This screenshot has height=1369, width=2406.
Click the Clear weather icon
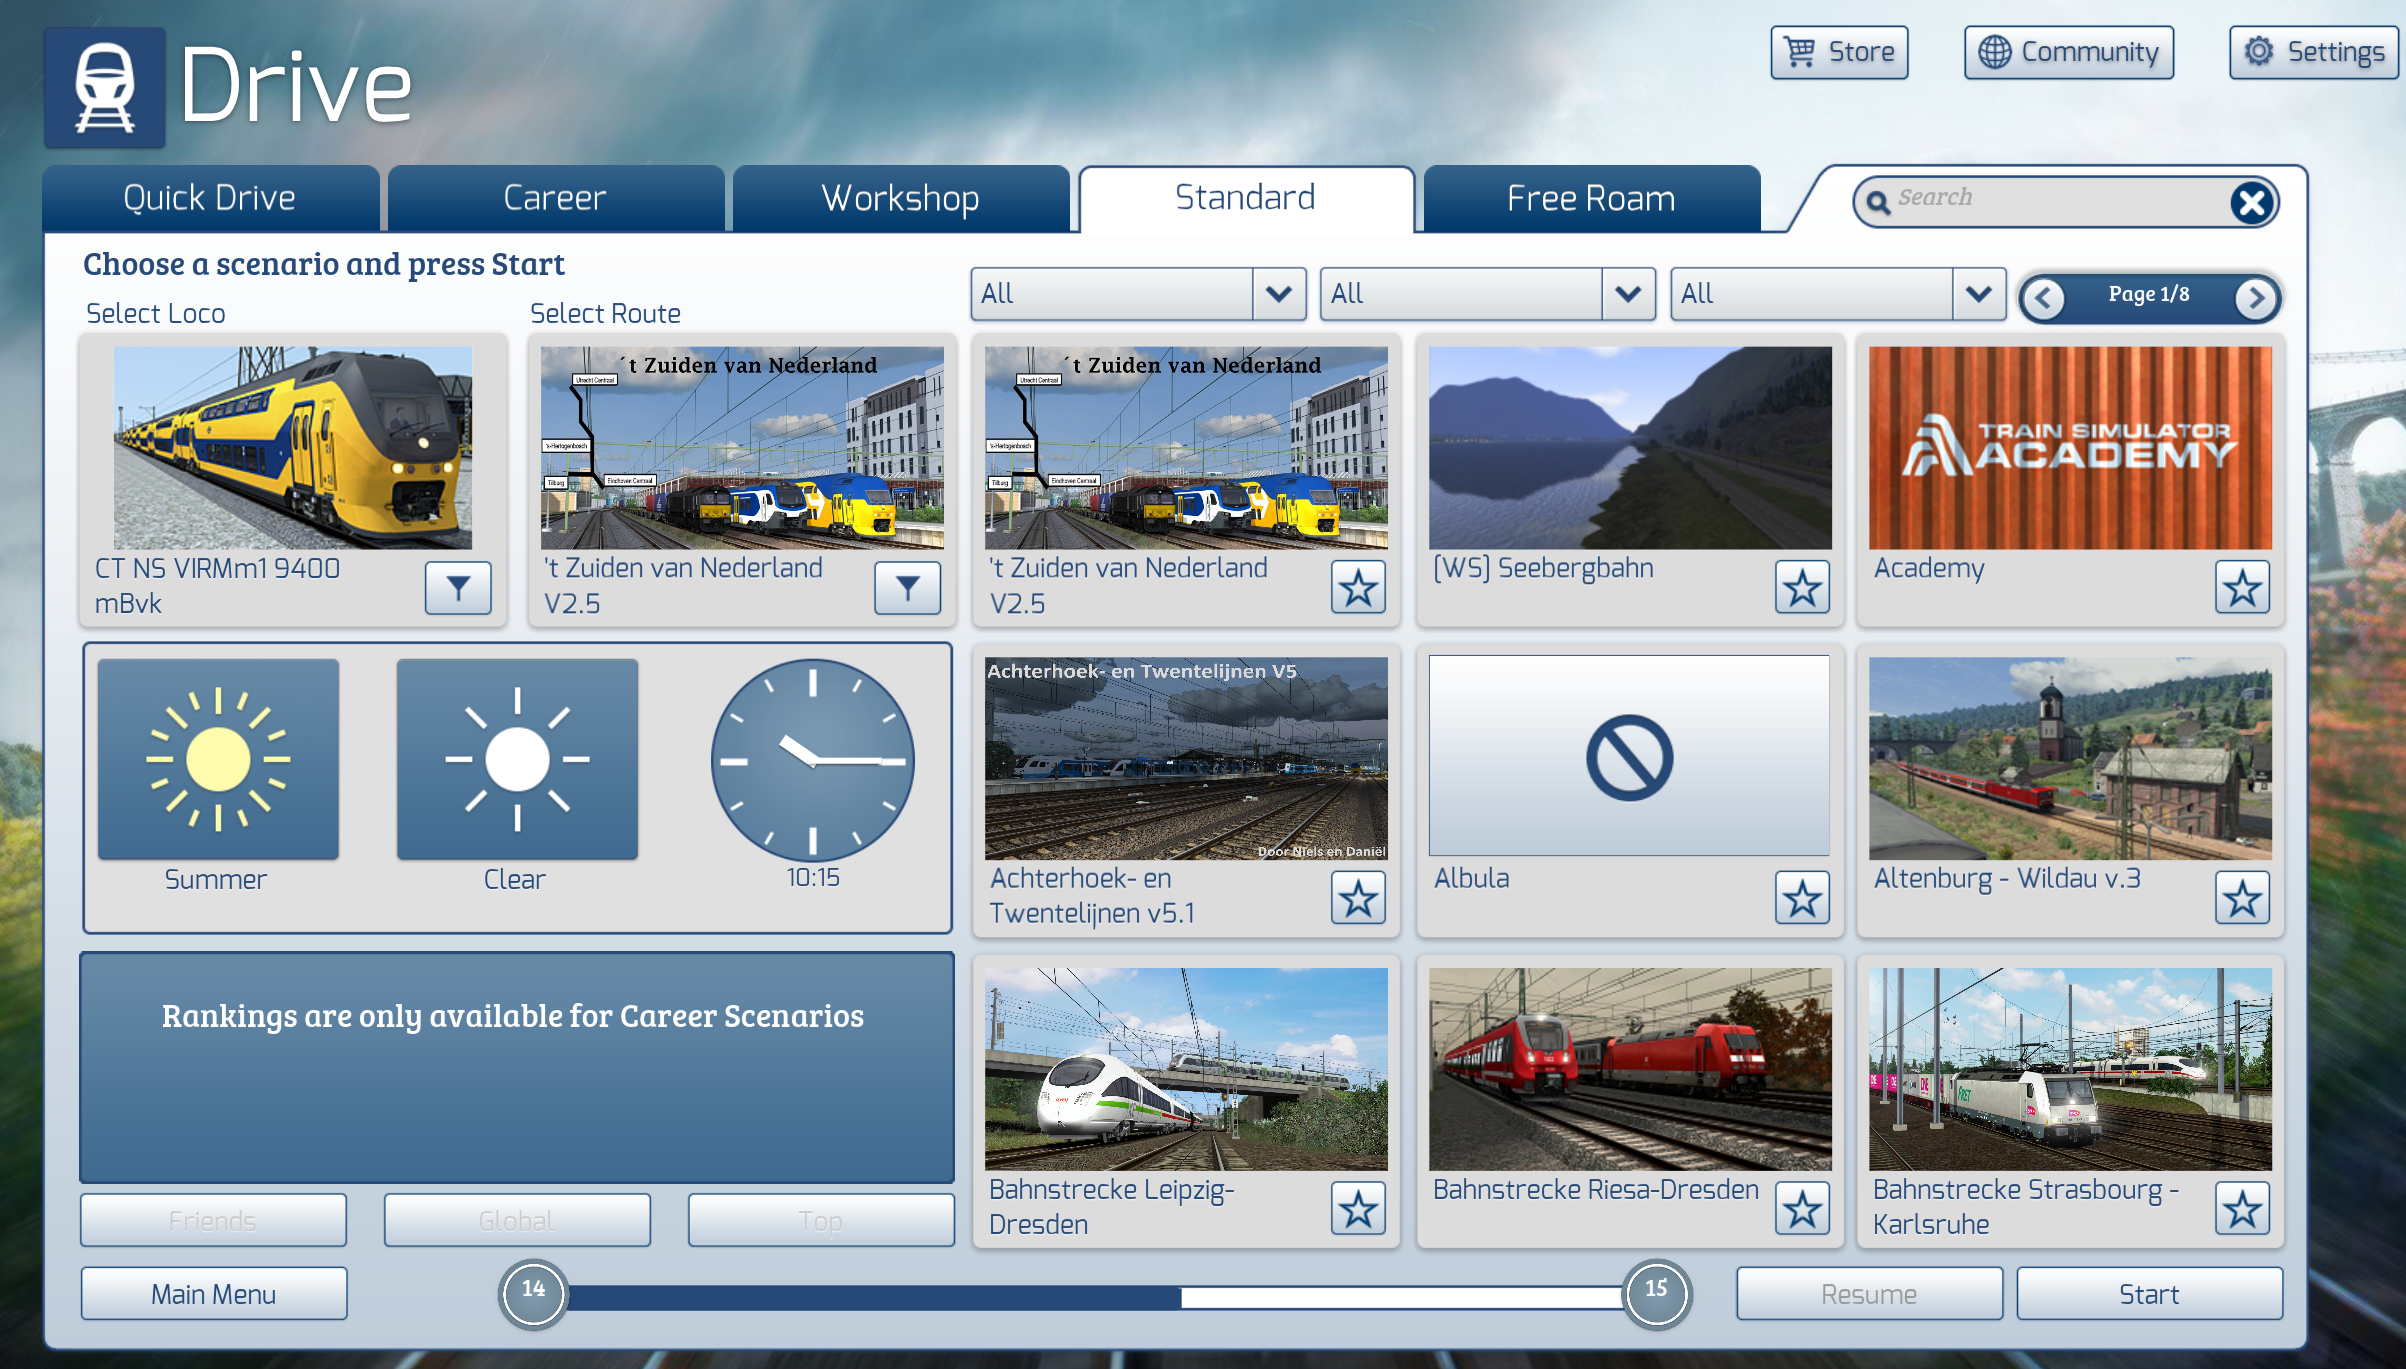517,759
